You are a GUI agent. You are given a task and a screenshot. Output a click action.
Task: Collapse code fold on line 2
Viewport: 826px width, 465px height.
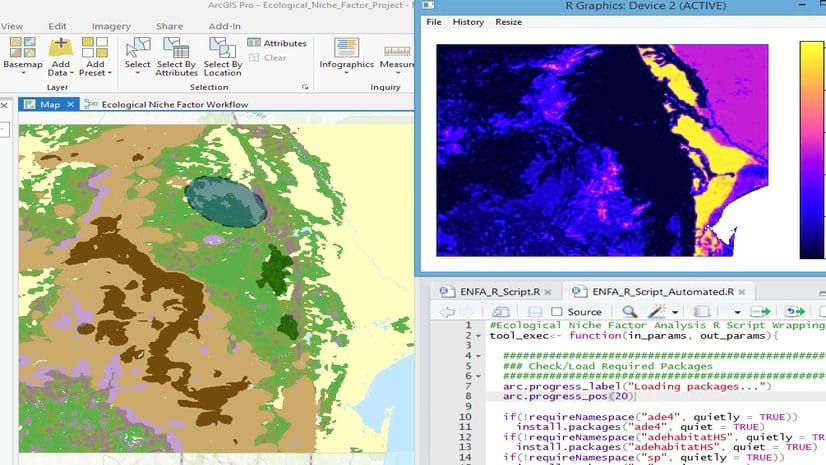[478, 335]
